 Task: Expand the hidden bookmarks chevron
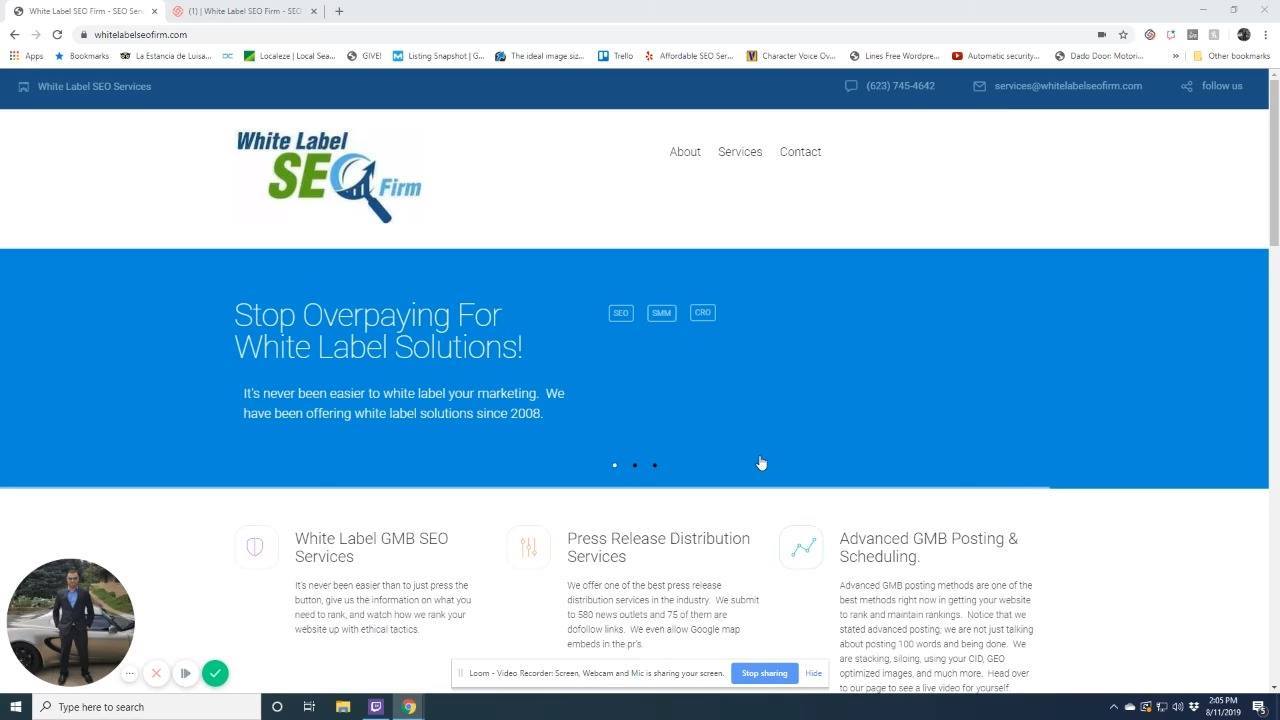click(1175, 56)
